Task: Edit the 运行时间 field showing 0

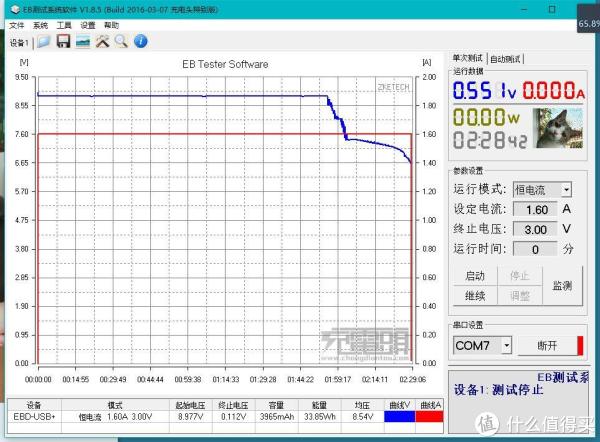Action: [535, 249]
